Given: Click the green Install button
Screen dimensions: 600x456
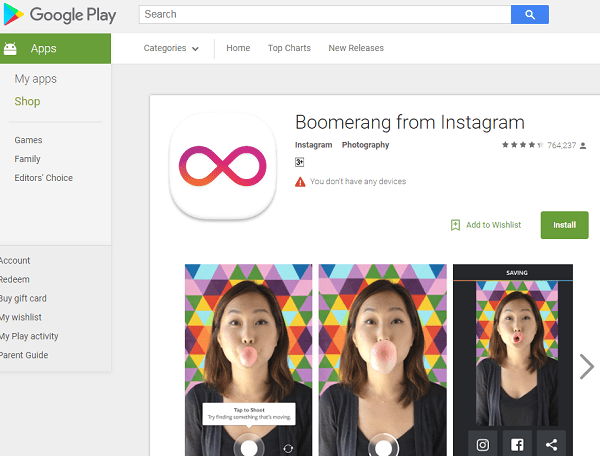Looking at the screenshot, I should [564, 225].
